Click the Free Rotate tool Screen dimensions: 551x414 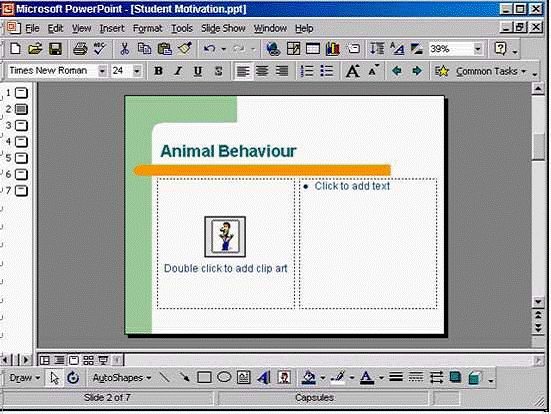click(73, 378)
